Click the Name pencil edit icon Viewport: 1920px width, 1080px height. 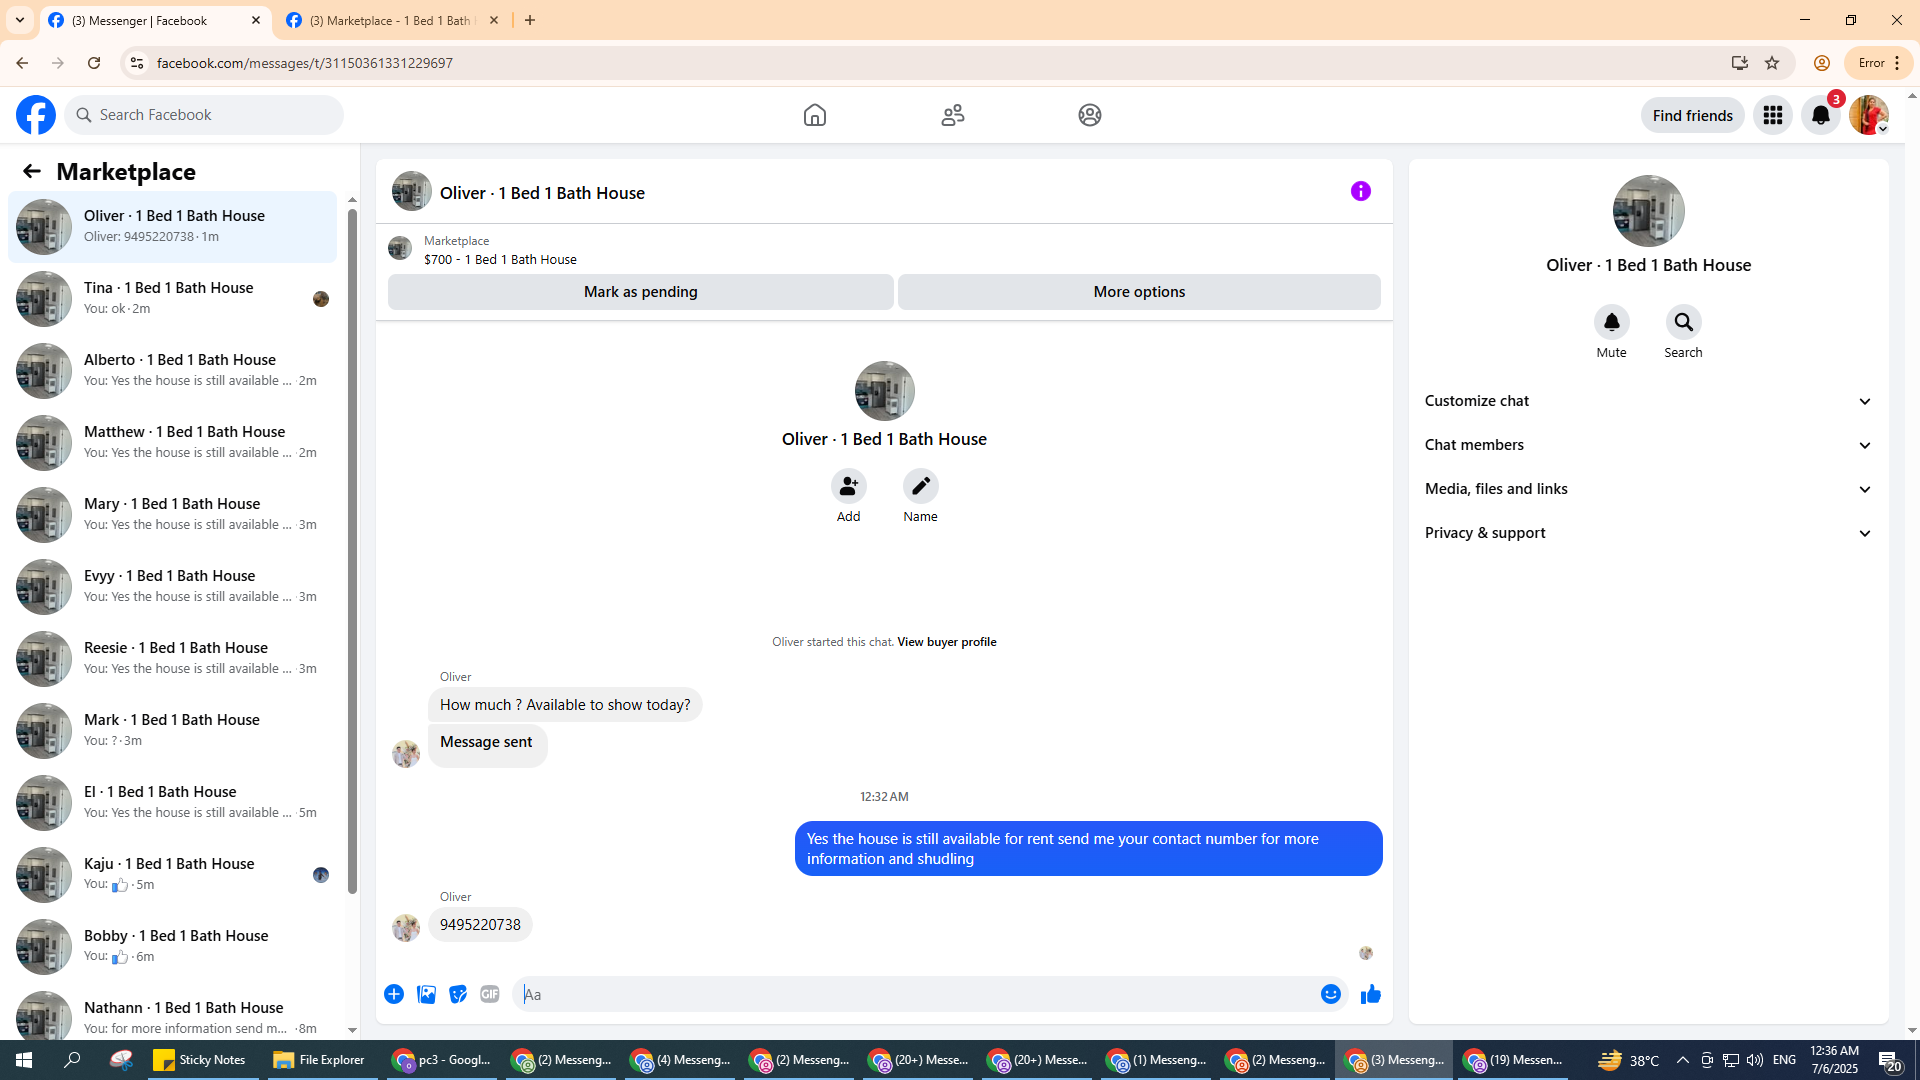pyautogui.click(x=920, y=487)
